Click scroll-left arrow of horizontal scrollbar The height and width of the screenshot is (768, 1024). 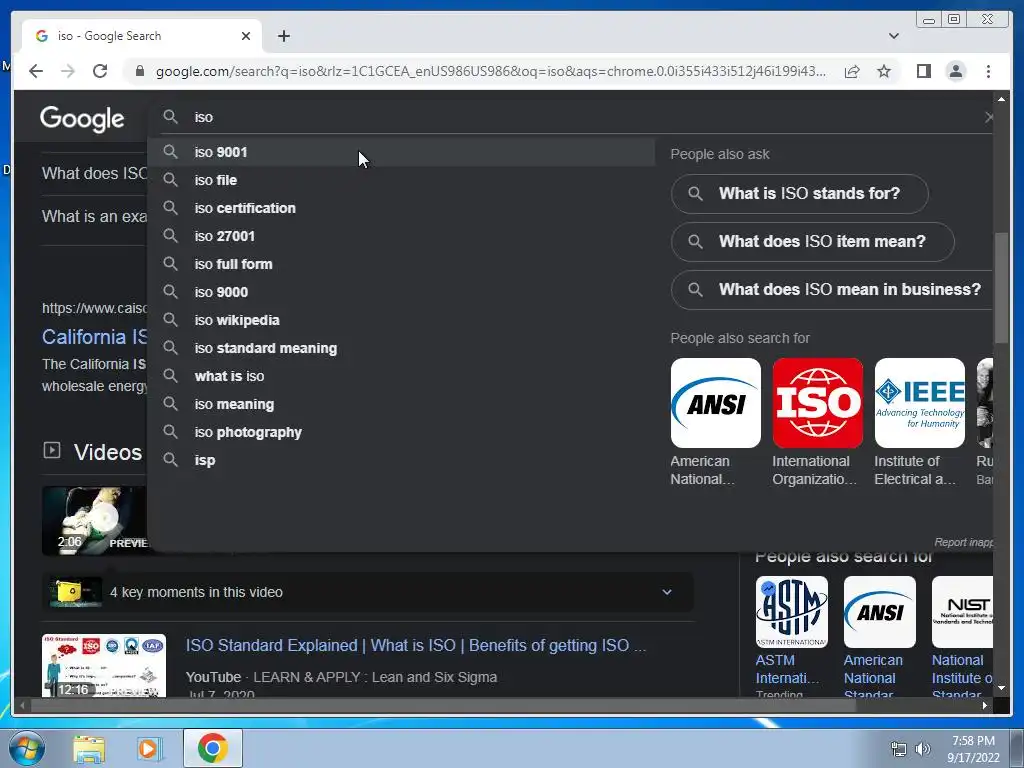click(x=23, y=705)
